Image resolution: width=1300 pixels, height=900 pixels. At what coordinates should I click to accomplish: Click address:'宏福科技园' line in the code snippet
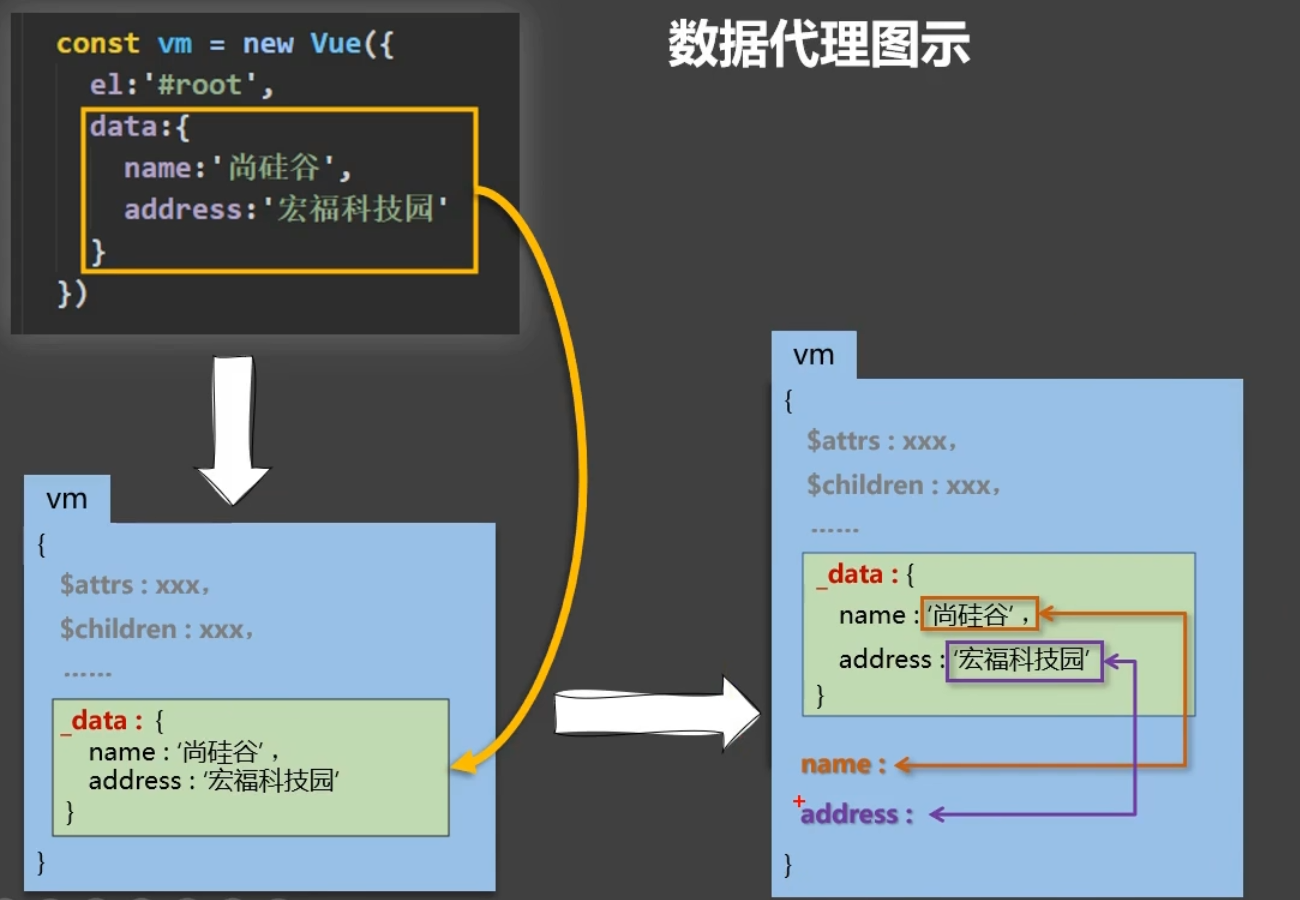285,209
